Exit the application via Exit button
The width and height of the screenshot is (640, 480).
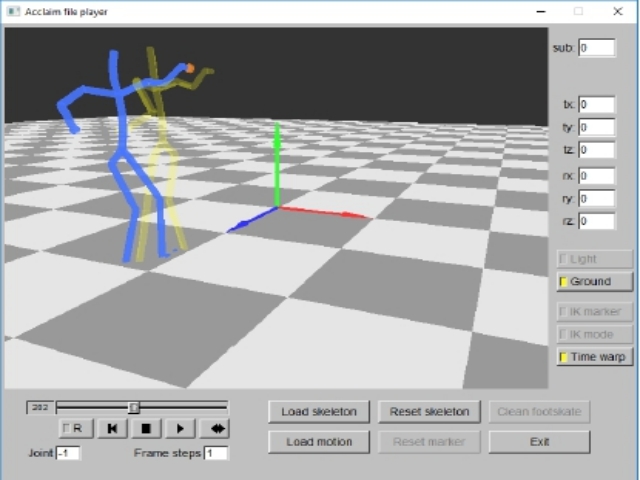[x=539, y=442]
